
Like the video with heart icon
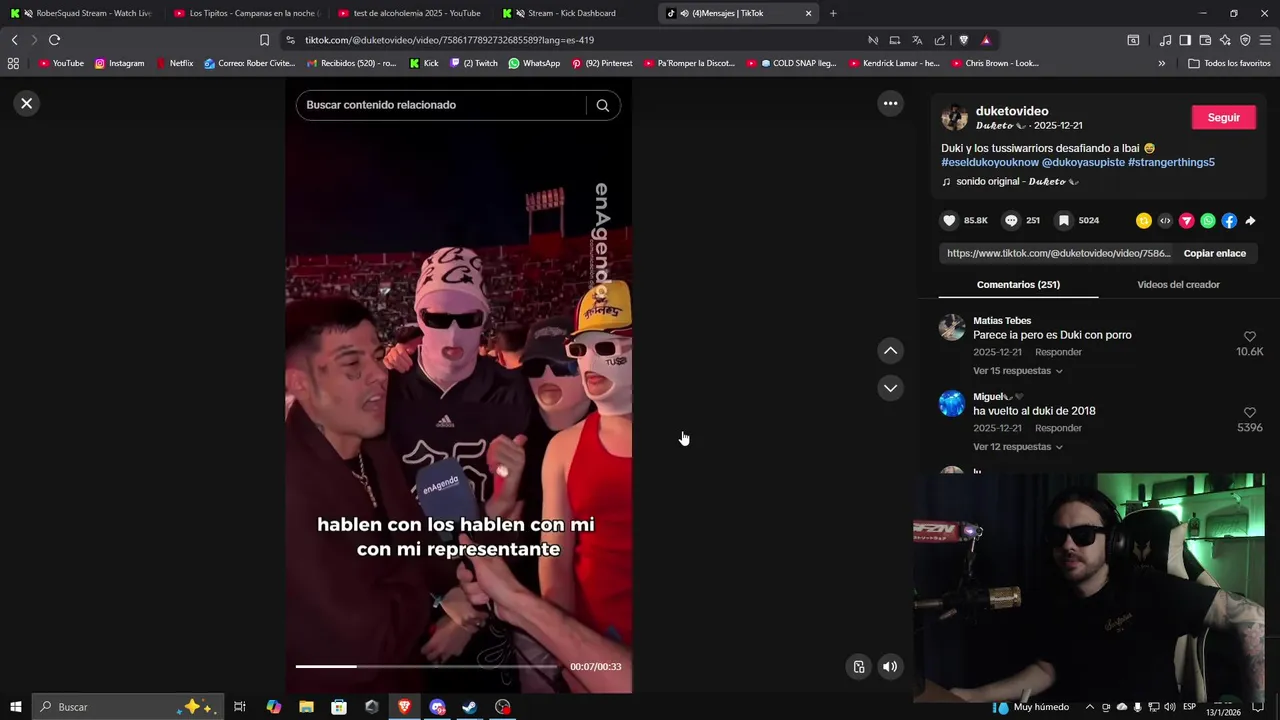[x=949, y=220]
